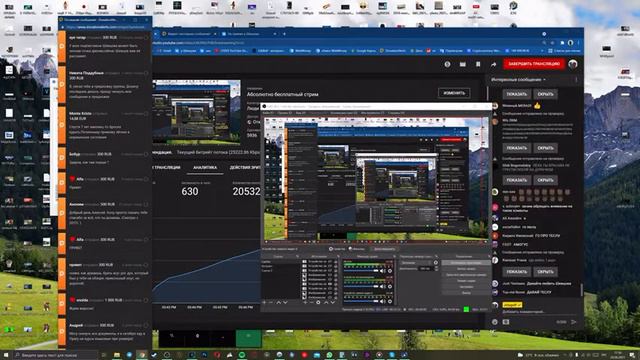Mute the middle audio mixer channel in OBS
The height and width of the screenshot is (360, 640).
[382, 287]
